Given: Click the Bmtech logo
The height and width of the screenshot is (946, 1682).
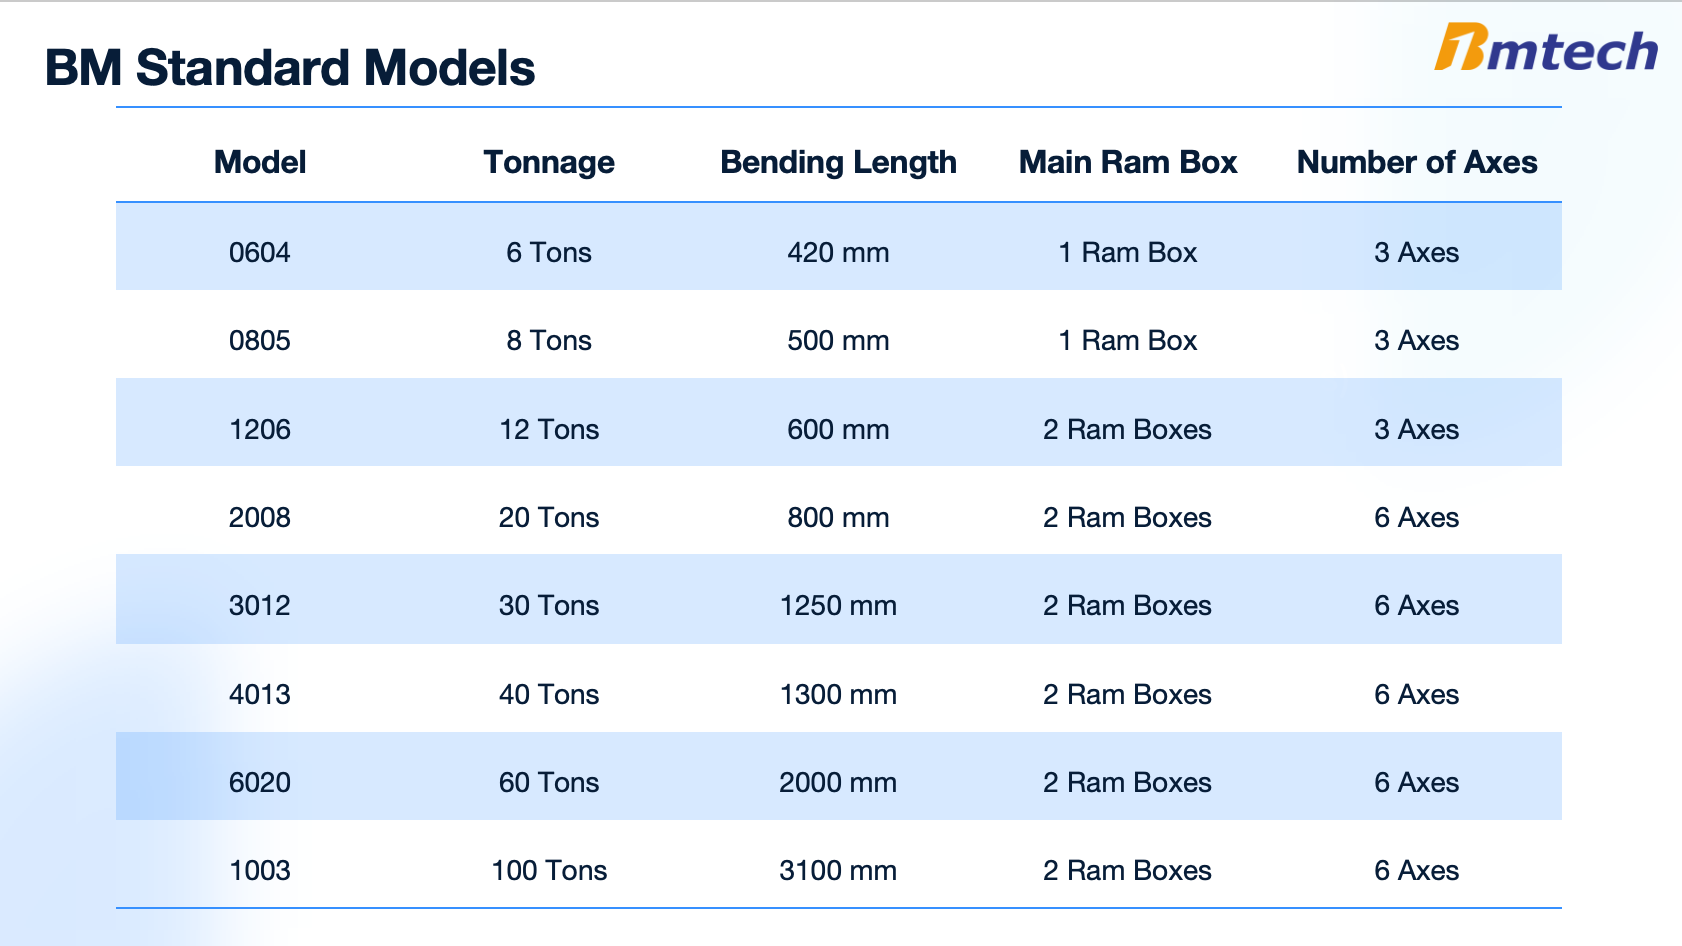Looking at the screenshot, I should 1546,48.
